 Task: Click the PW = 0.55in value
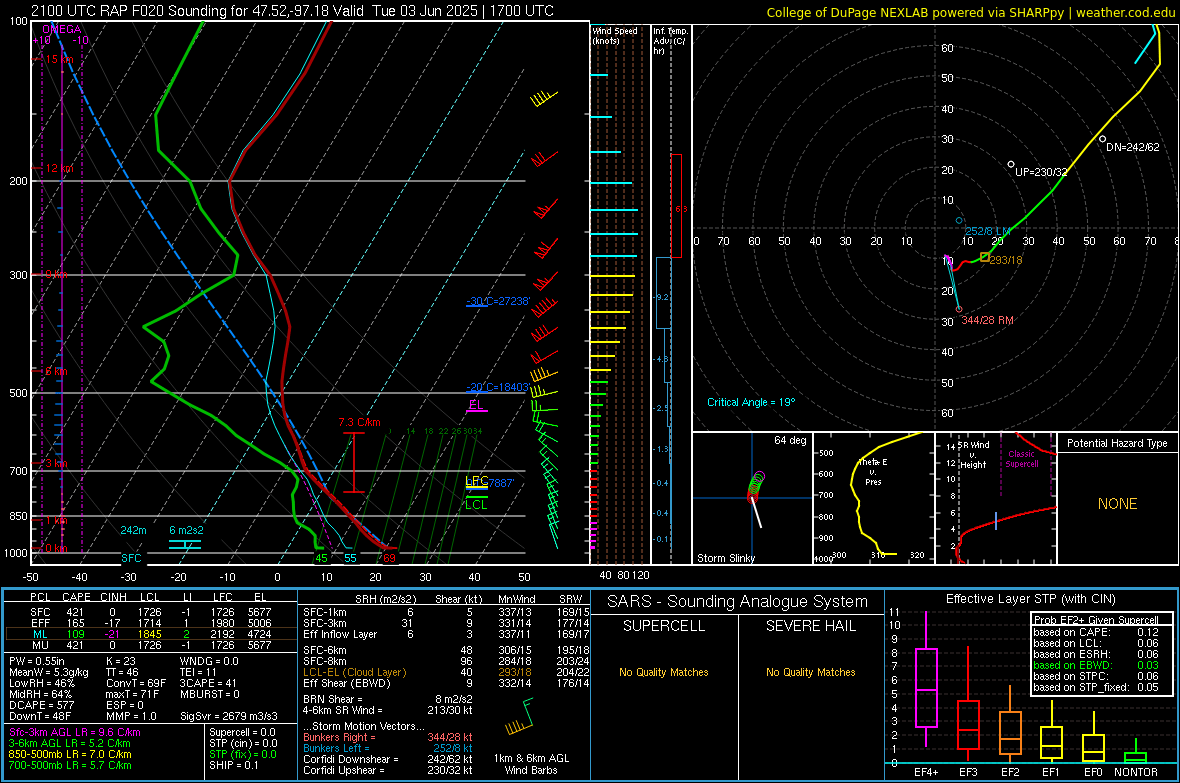coord(36,661)
